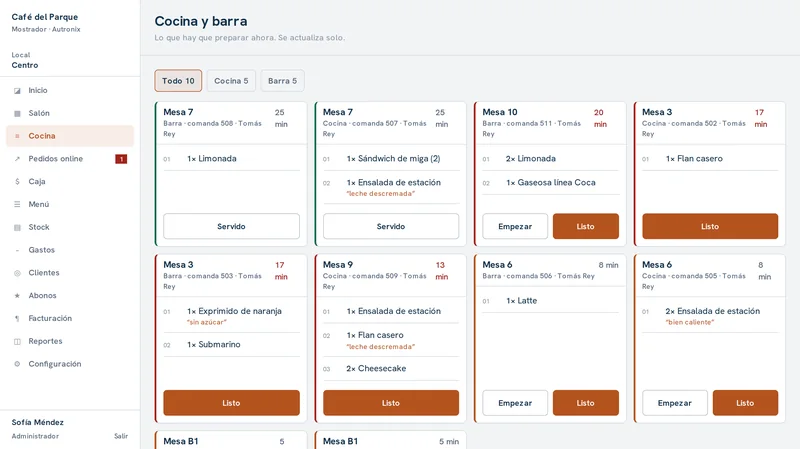Click "1× Sándwich de miga (2)" item
The image size is (800, 449).
click(x=393, y=159)
